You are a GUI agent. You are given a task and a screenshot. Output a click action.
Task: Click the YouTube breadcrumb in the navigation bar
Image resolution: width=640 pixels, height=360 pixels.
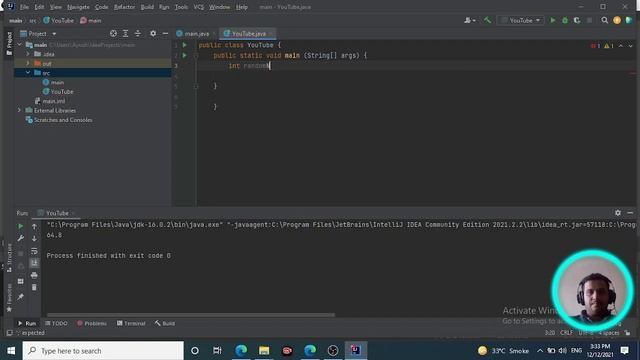pyautogui.click(x=58, y=20)
